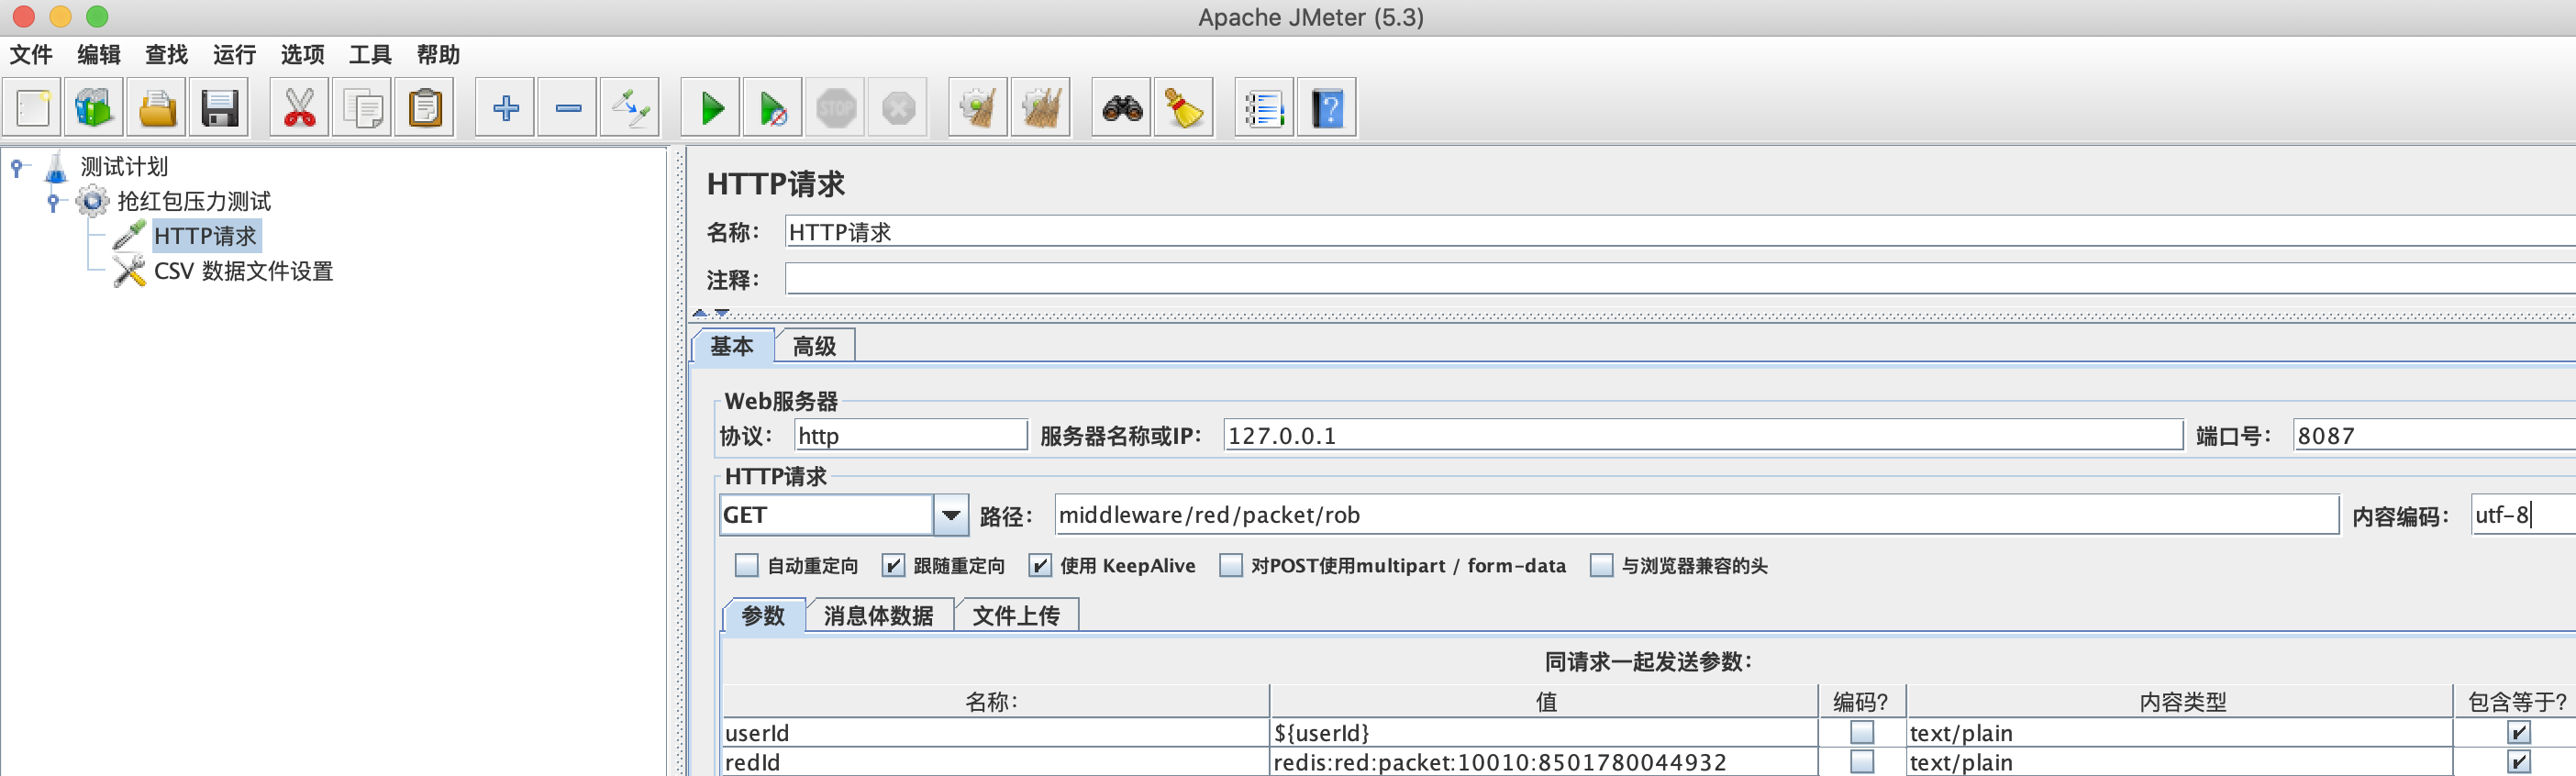Select the 文件上传 tab
2576x776 pixels.
pos(1016,615)
